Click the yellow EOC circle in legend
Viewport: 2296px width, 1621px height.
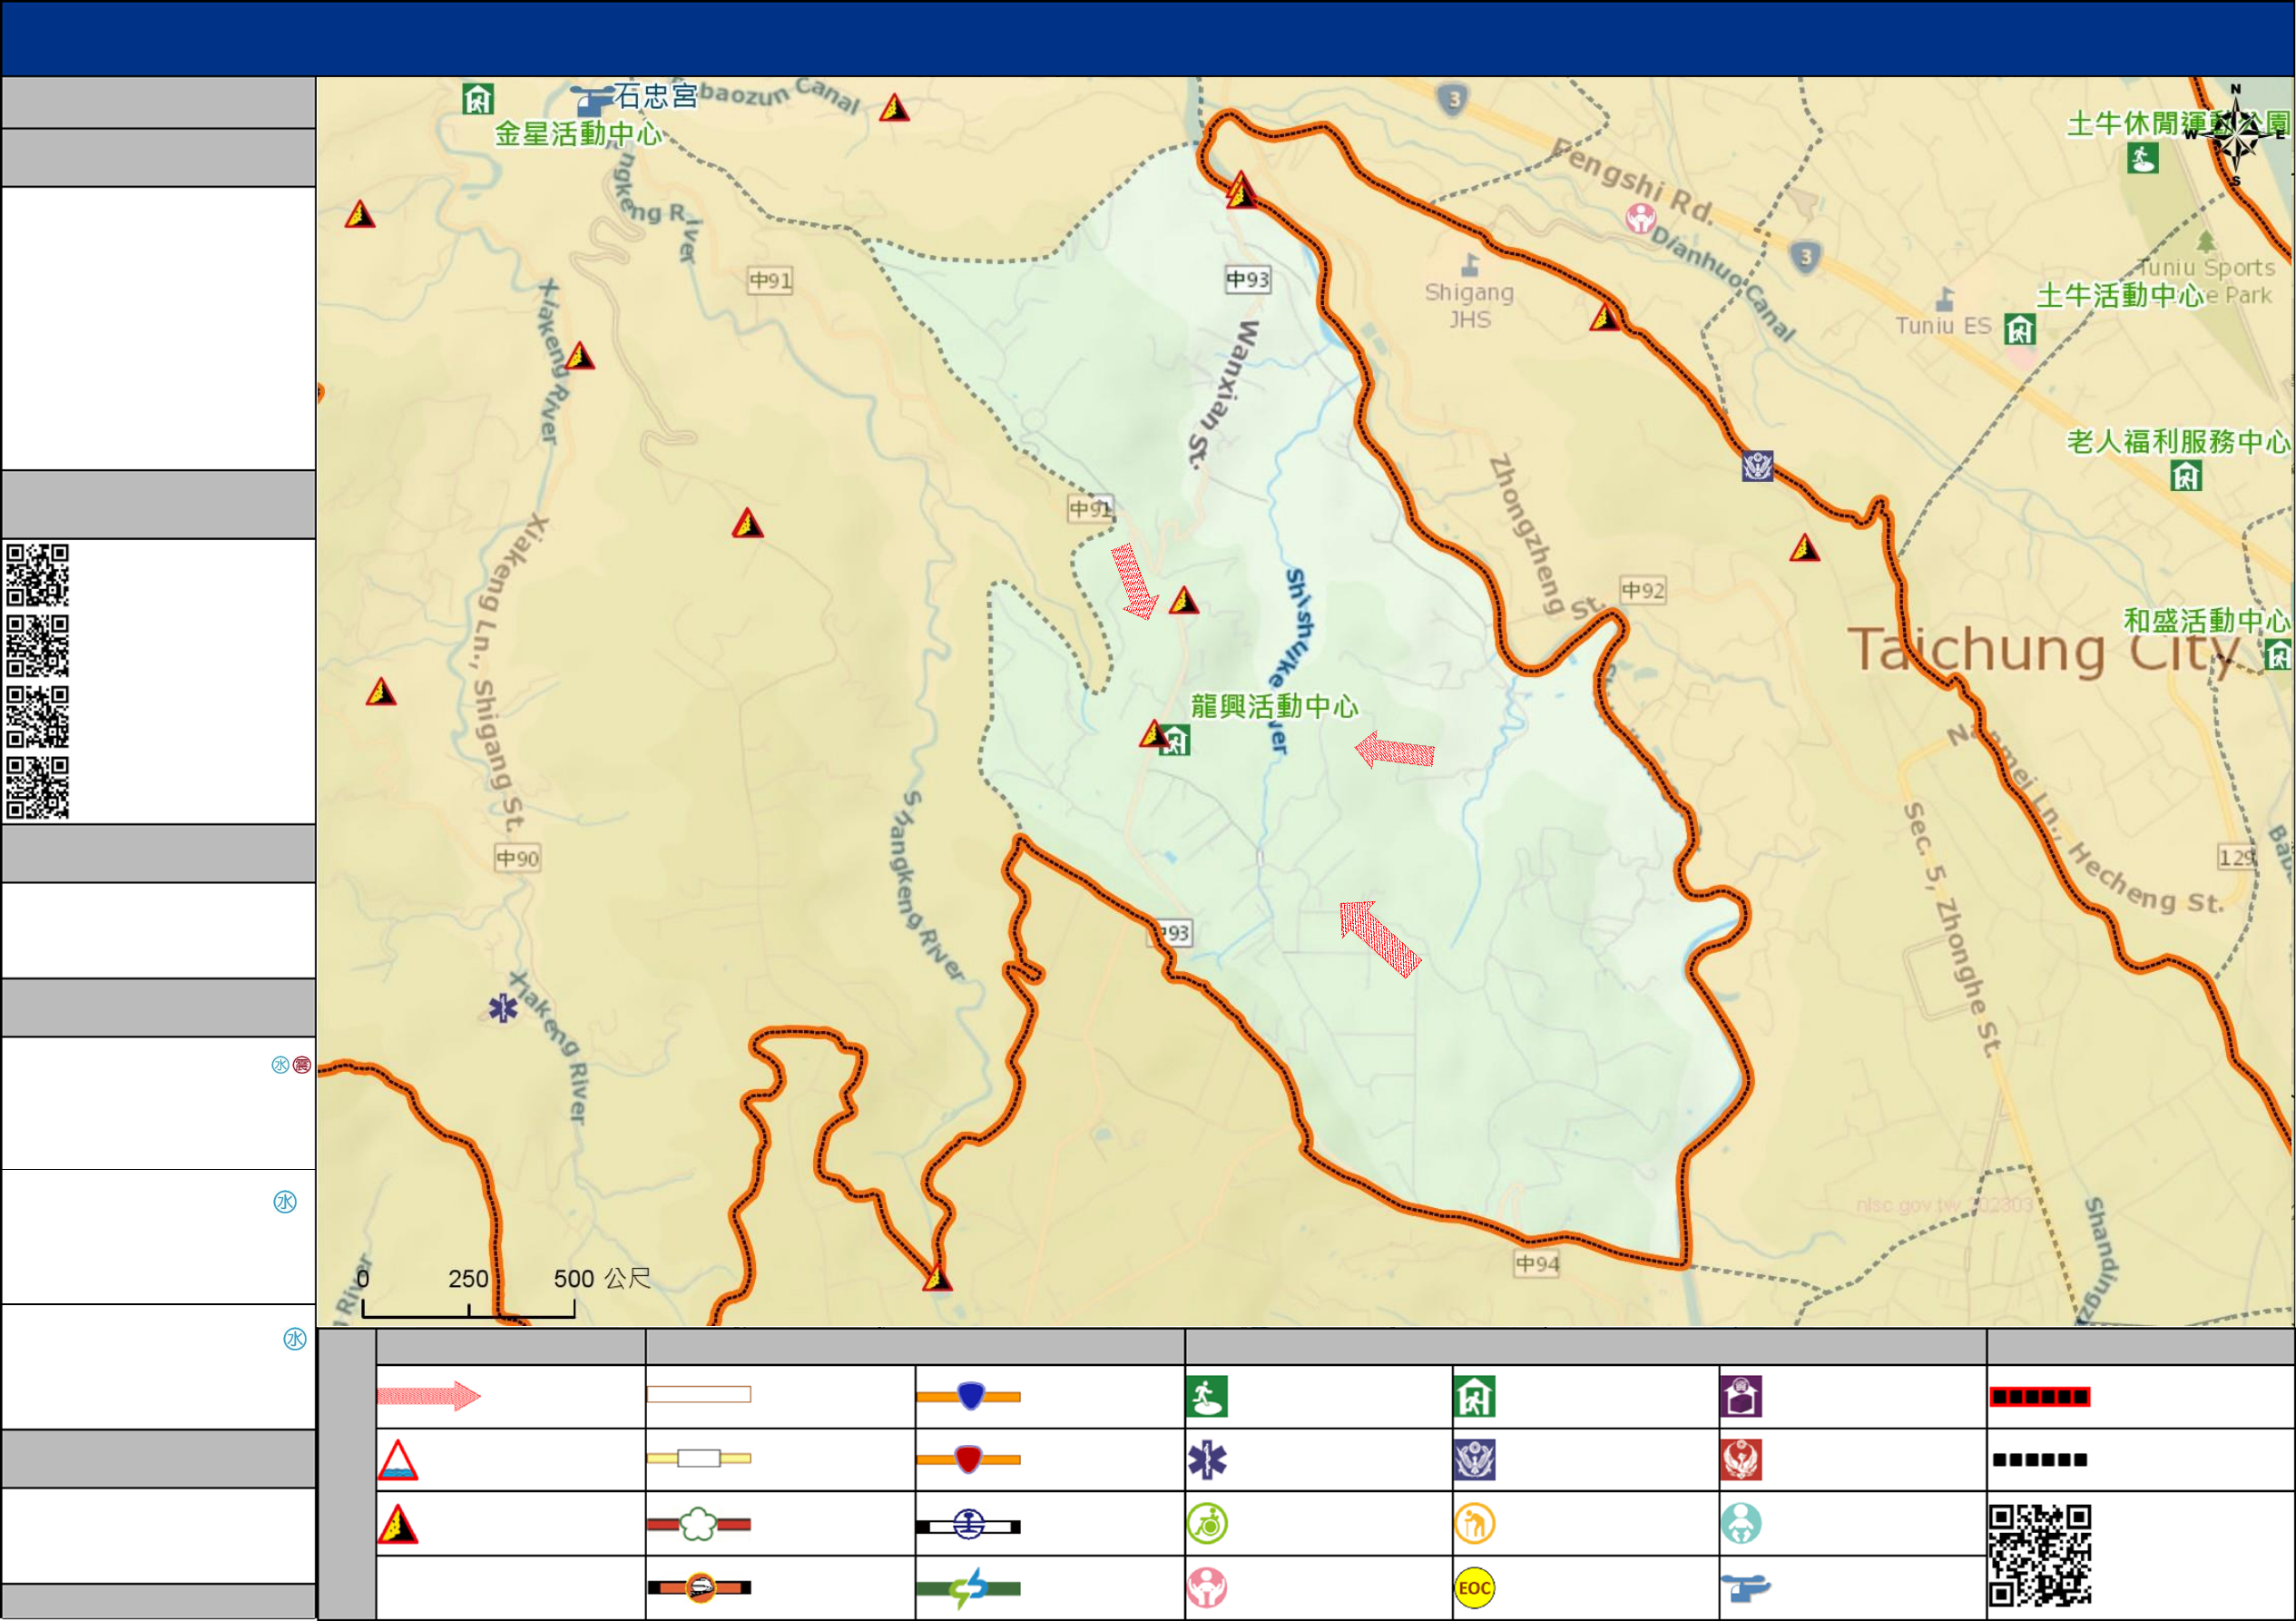pyautogui.click(x=1475, y=1588)
